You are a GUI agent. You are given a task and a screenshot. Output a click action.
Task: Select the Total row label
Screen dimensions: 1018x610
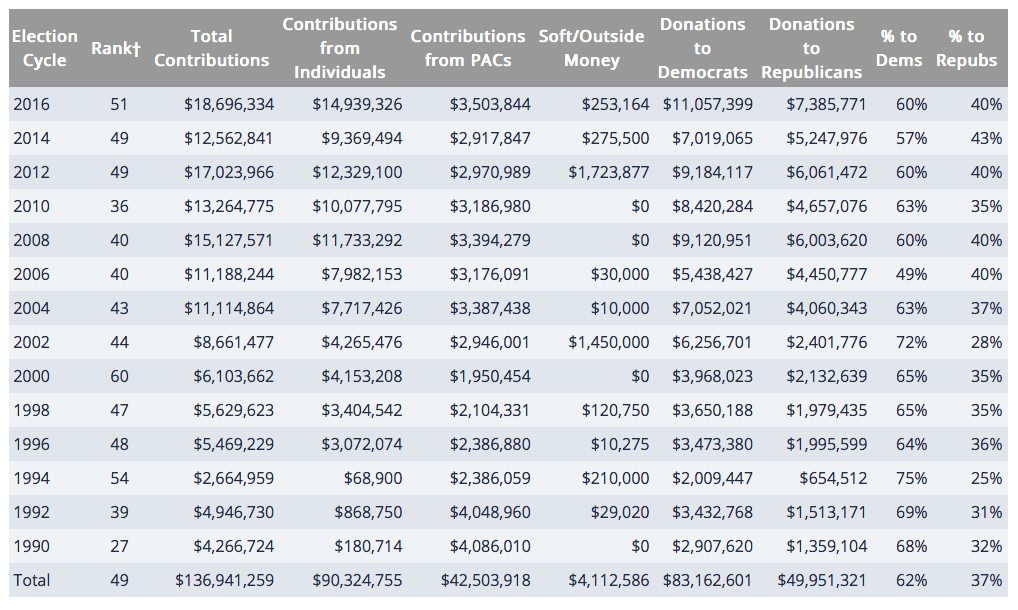tap(31, 580)
